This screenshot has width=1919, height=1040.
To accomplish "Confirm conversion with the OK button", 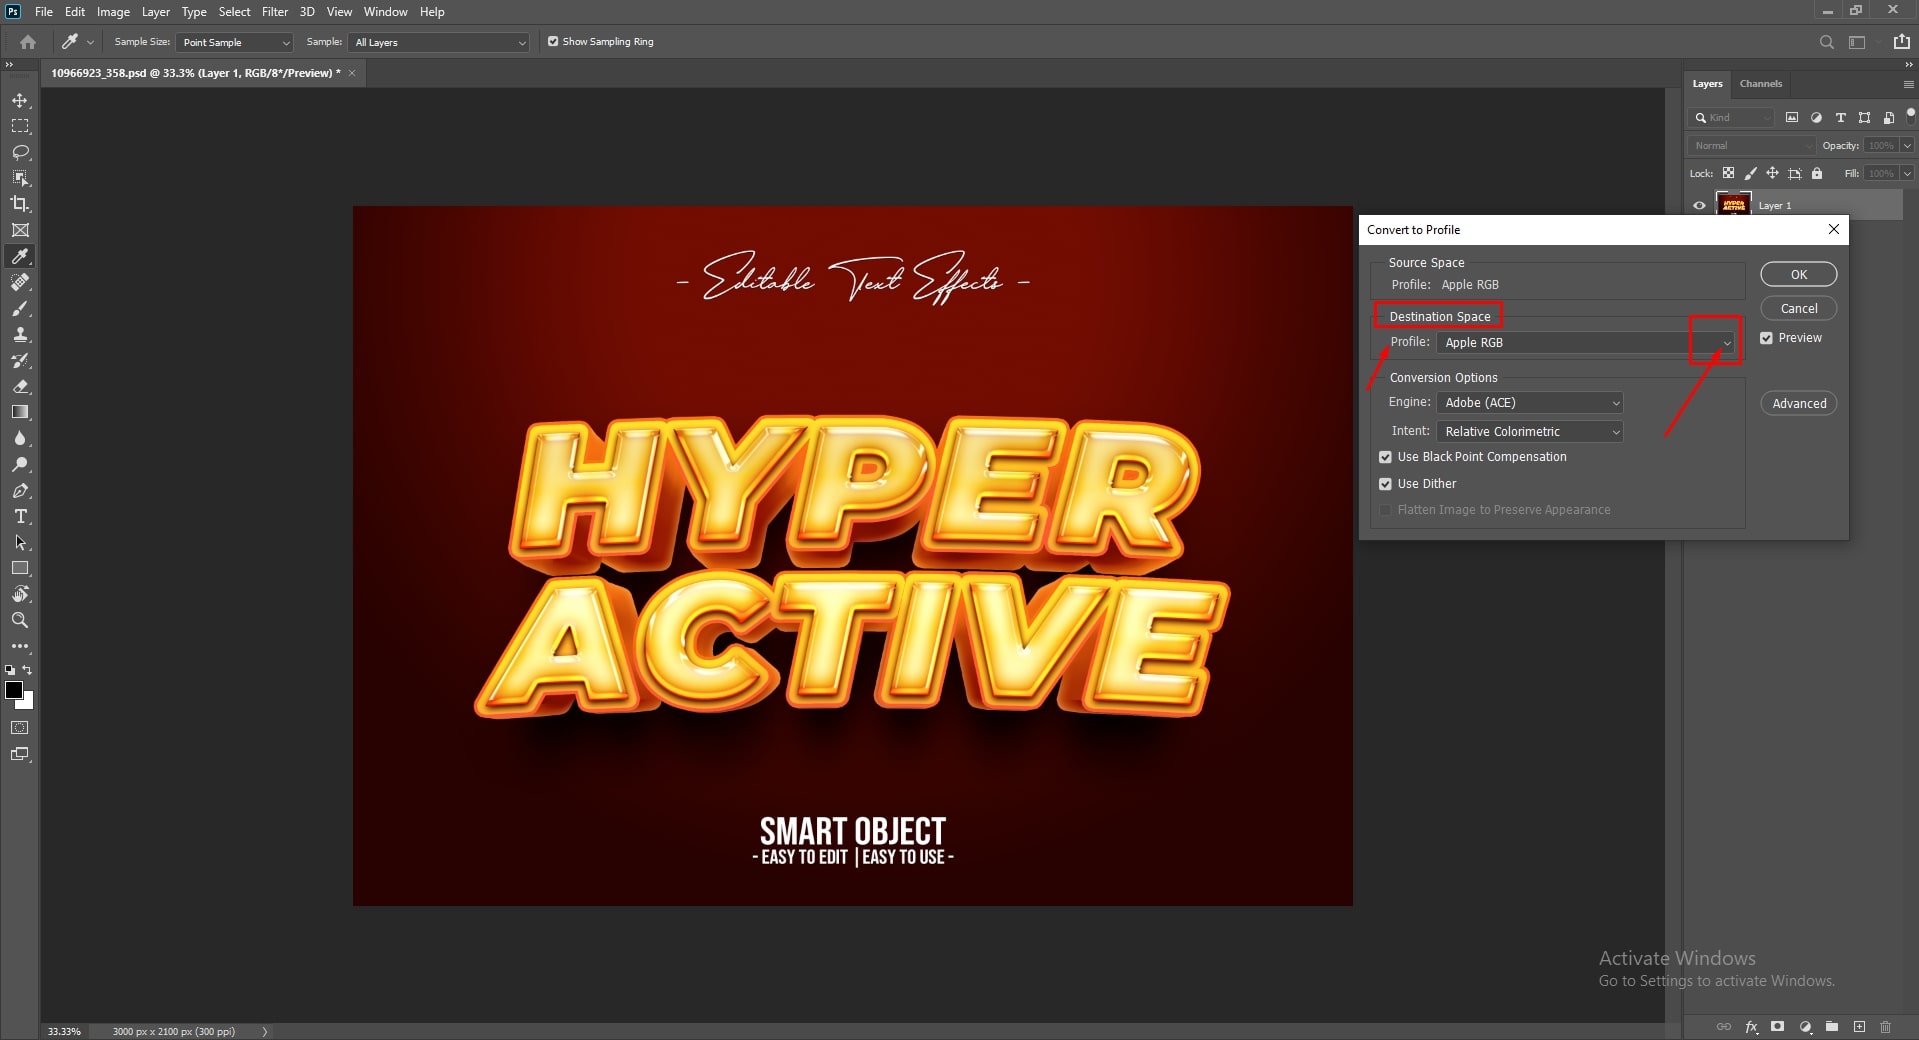I will (1797, 274).
